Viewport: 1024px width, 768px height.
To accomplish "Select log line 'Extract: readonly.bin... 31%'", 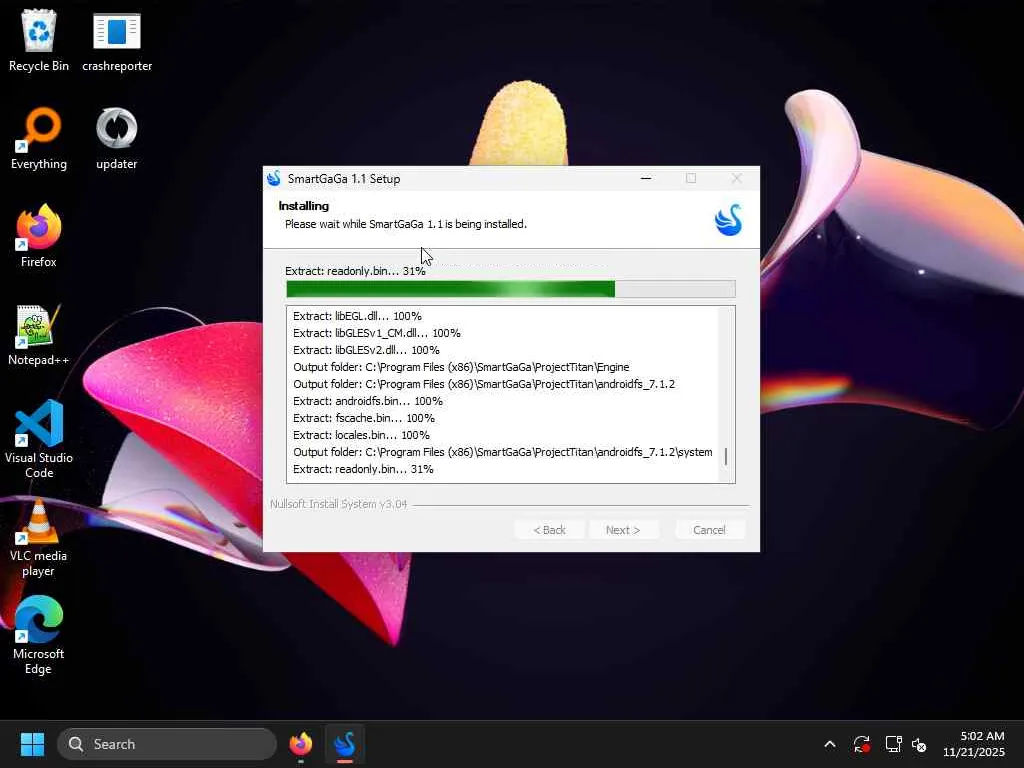I will [x=363, y=469].
